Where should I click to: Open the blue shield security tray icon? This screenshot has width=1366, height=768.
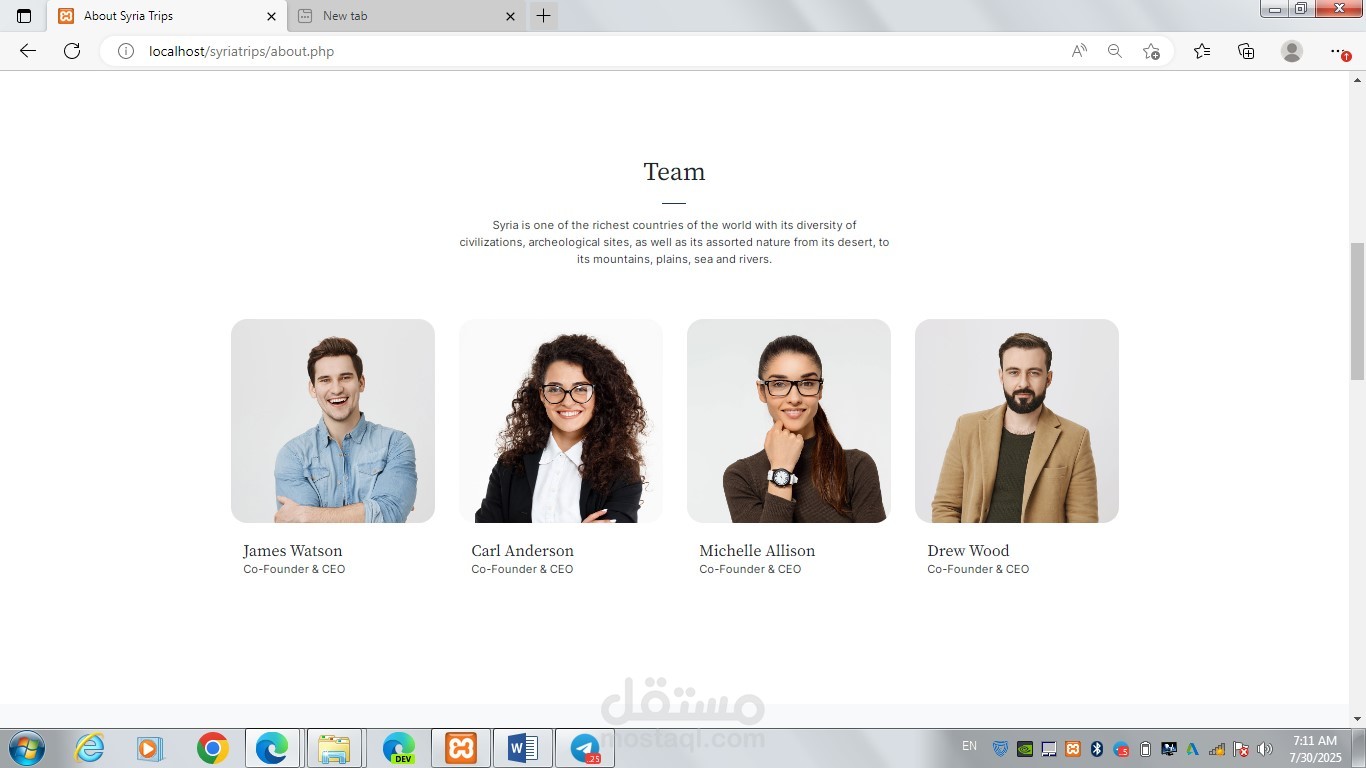[x=1000, y=749]
